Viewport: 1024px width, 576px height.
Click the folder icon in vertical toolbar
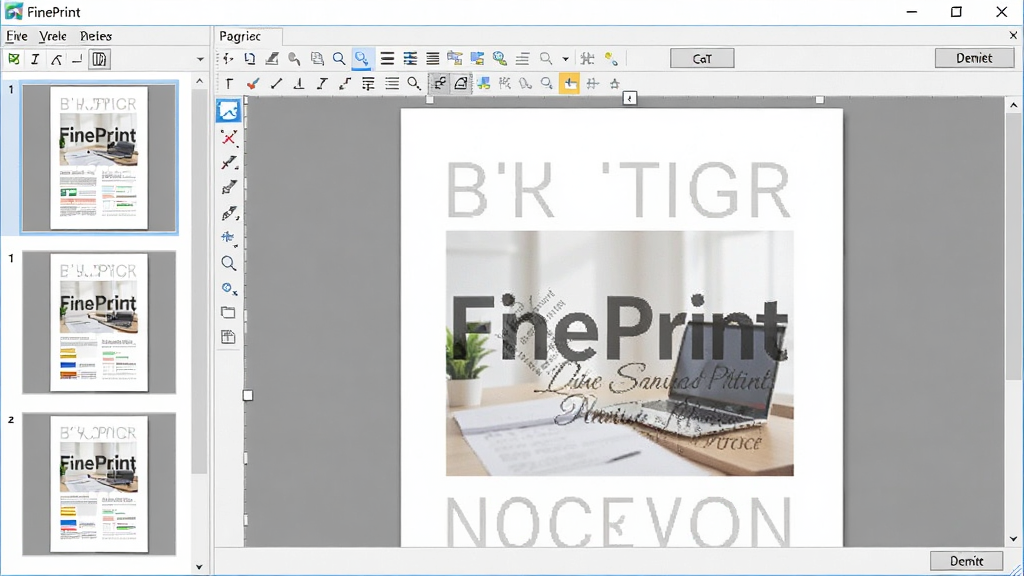coord(228,313)
